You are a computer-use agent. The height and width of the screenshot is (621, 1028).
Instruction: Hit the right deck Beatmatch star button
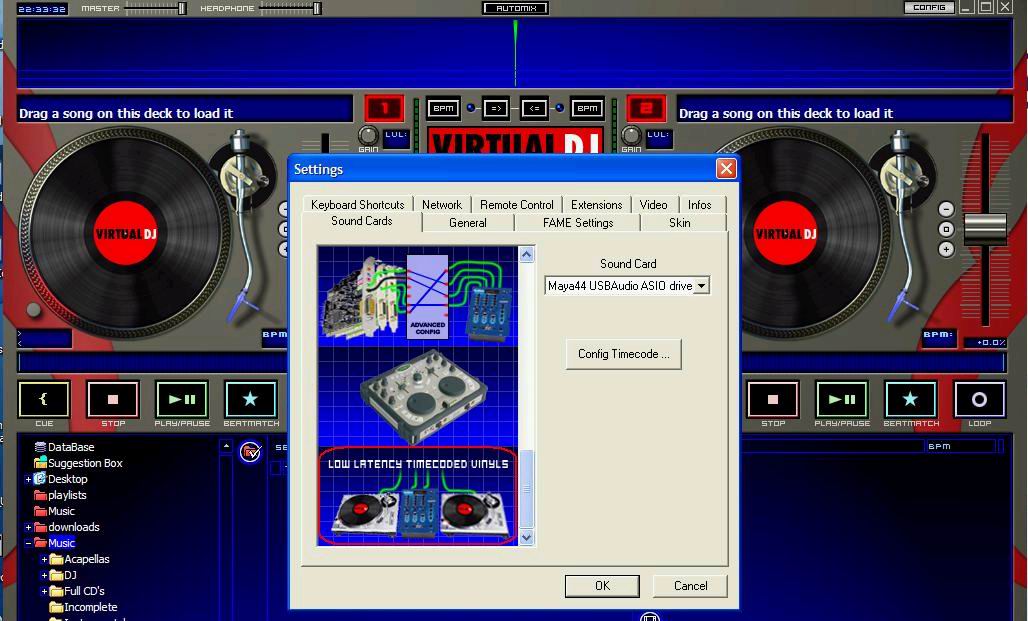(911, 399)
